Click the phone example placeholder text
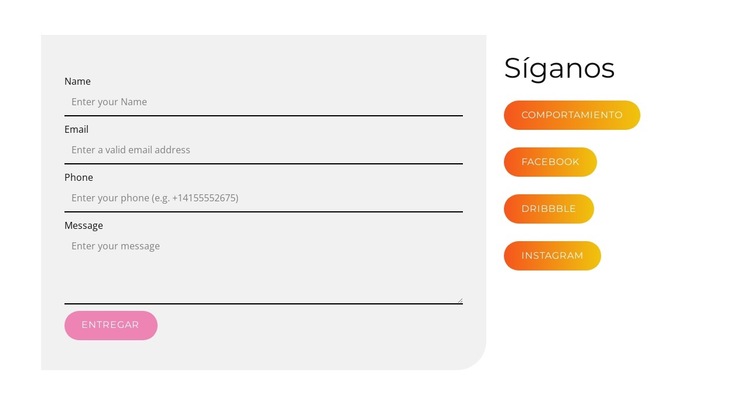This screenshot has width=750, height=405. click(x=155, y=198)
